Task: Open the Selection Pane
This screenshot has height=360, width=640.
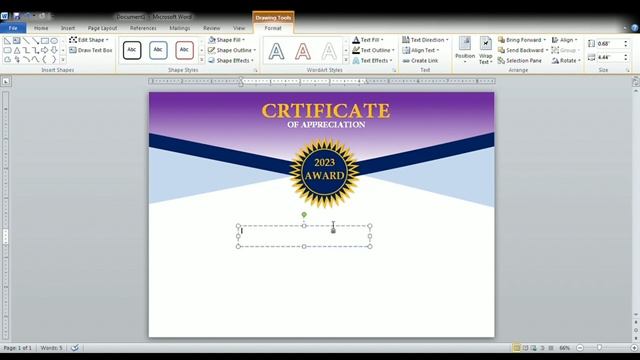Action: 520,60
